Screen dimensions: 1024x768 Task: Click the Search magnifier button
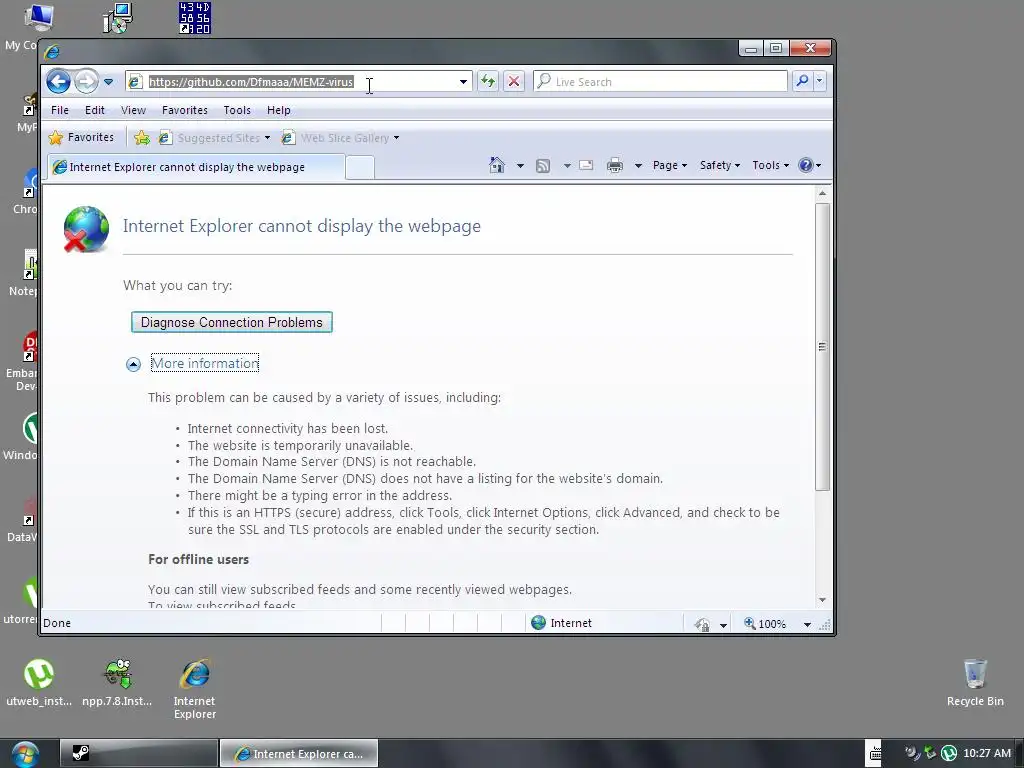pos(802,81)
